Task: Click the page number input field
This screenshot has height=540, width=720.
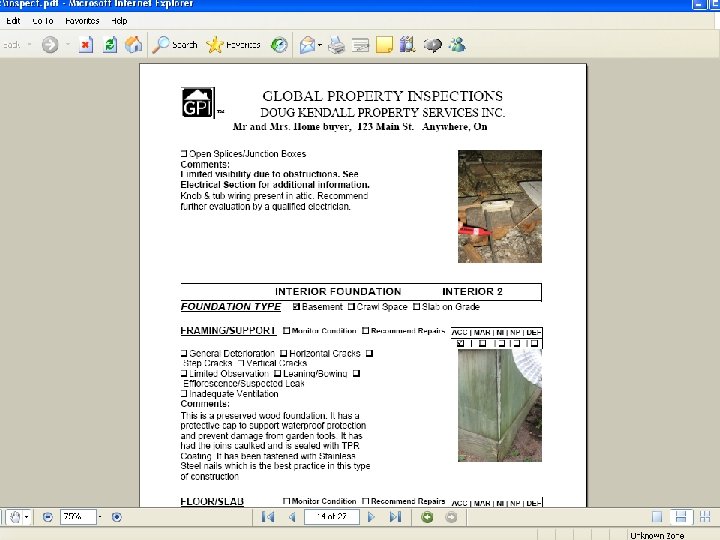Action: click(x=332, y=517)
